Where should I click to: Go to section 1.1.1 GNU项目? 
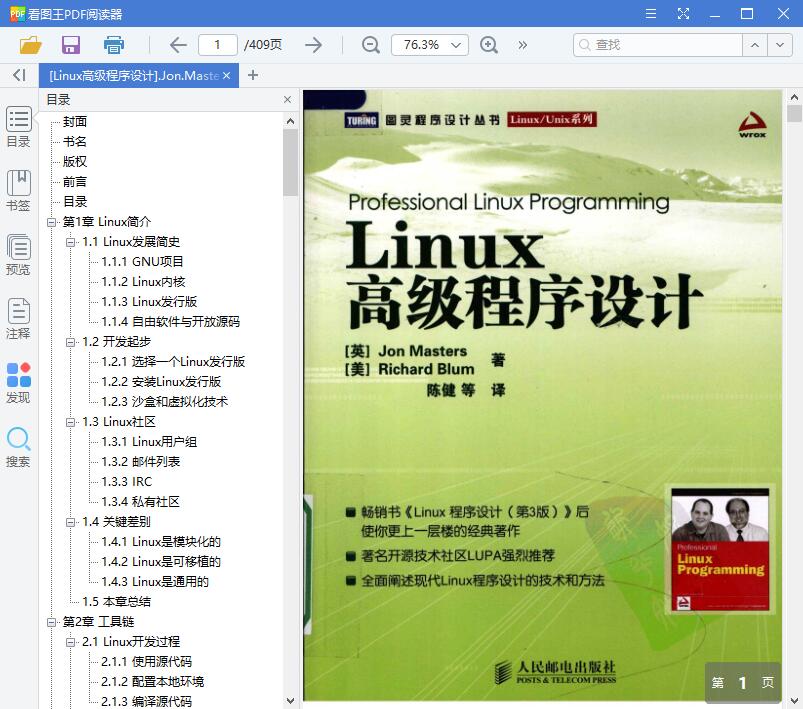[x=142, y=262]
